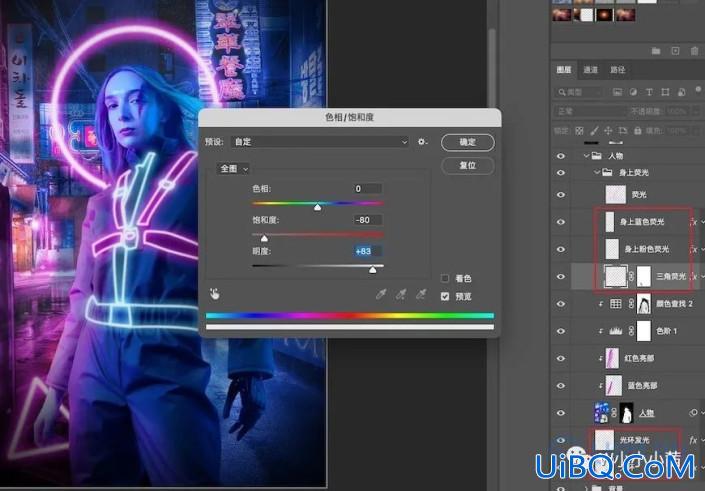Toggle layer filtering on/off switch

pos(698,89)
